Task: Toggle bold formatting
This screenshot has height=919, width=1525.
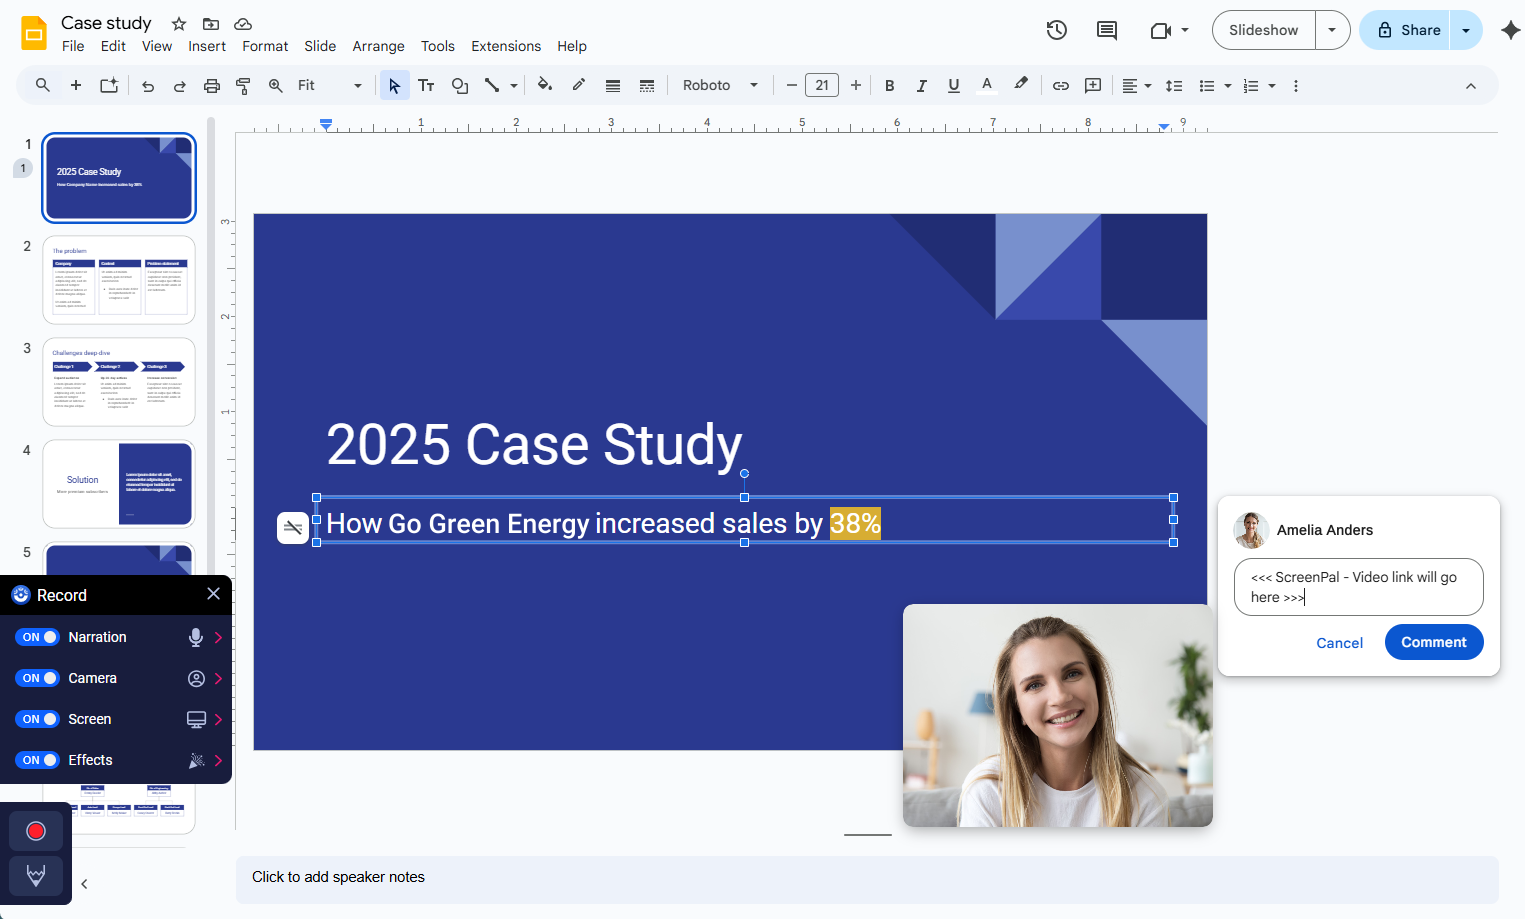Action: coord(889,86)
